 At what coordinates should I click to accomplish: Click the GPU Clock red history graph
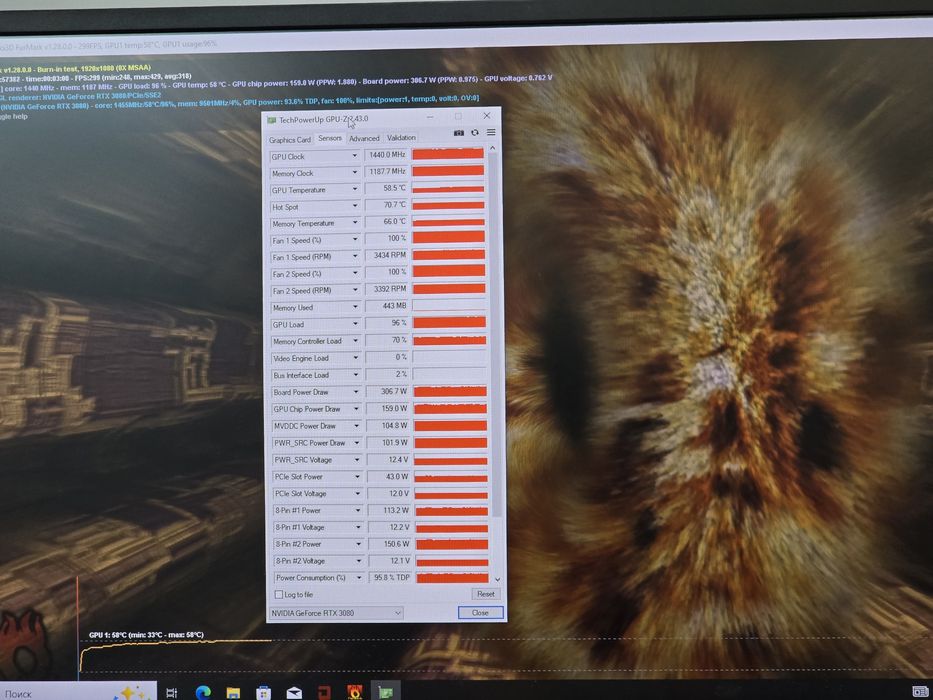coord(448,154)
